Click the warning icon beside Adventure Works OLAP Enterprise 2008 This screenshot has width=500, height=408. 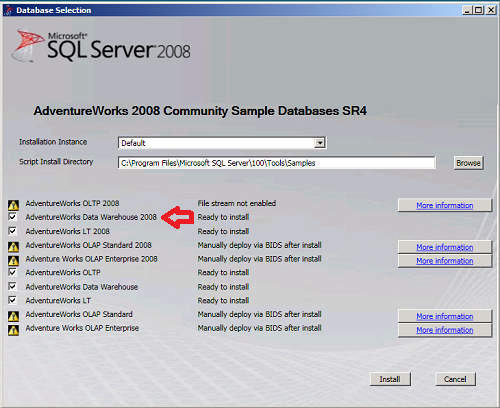coord(13,260)
